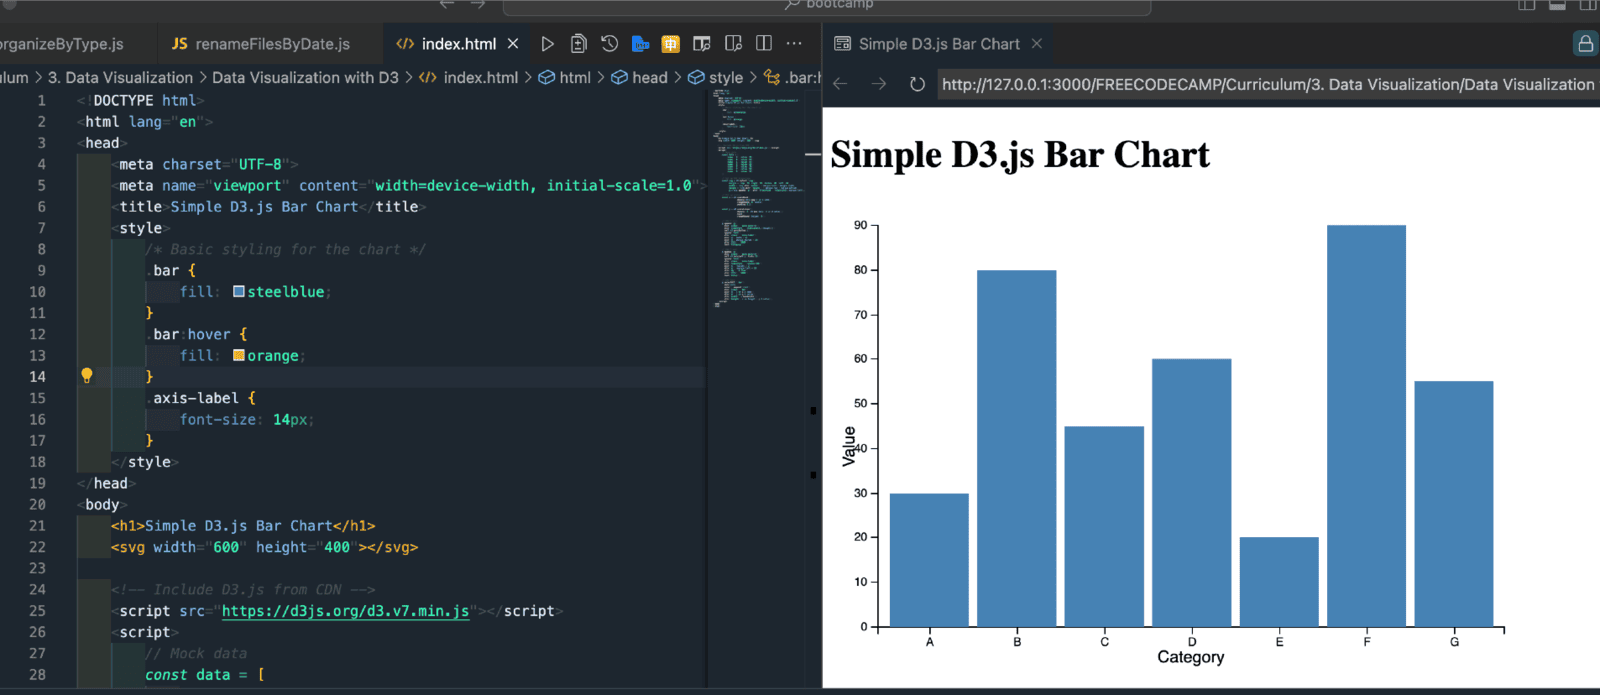Screen dimensions: 1600x695
Task: Click the 'Value' axis label
Action: click(849, 446)
